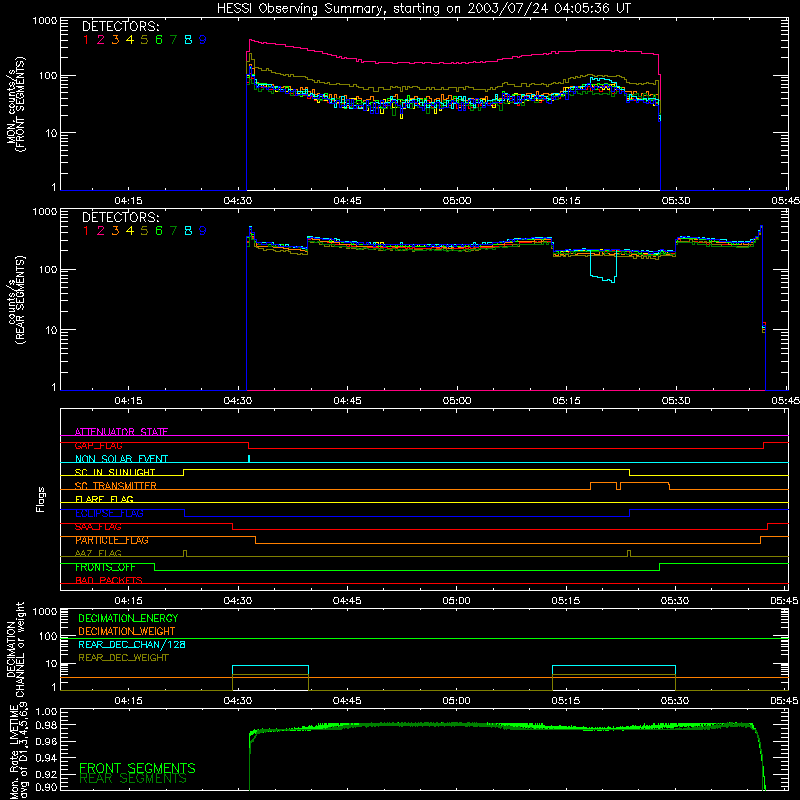
Task: Click the SAA_FLAG label
Action: click(98, 527)
